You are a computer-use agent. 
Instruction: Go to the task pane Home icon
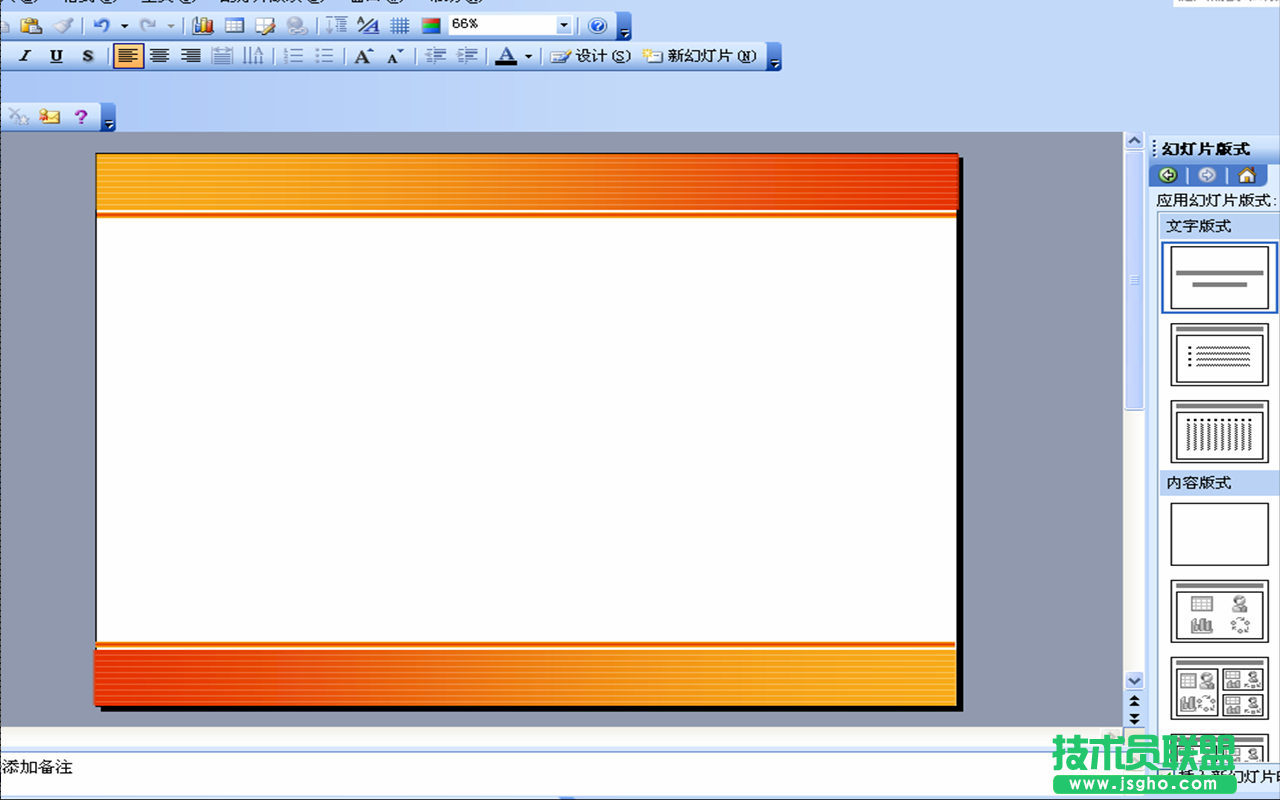[1246, 175]
